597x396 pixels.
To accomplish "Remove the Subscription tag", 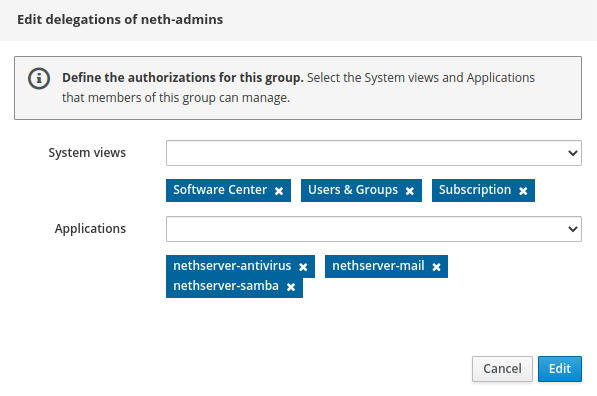I will click(523, 191).
